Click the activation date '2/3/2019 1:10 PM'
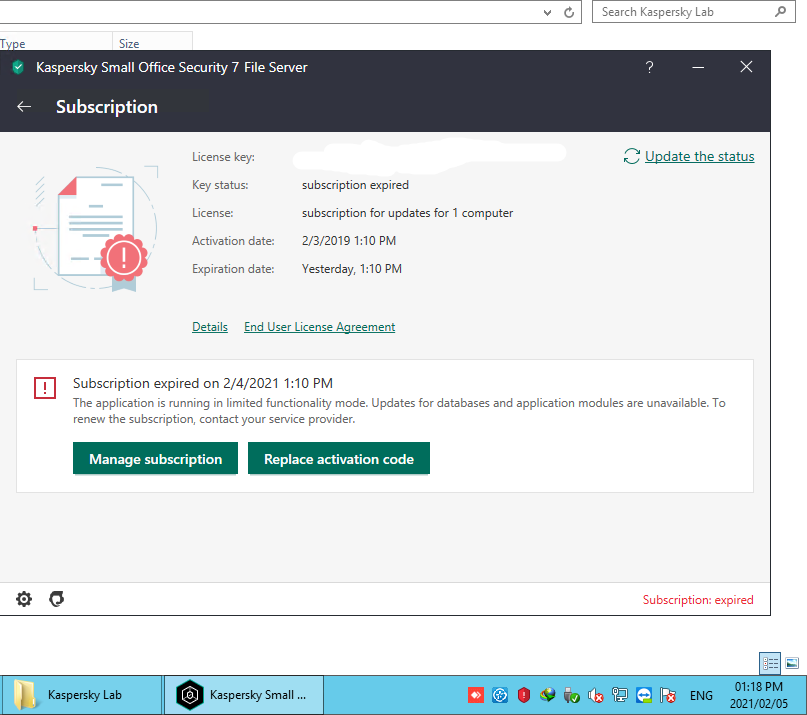Image resolution: width=807 pixels, height=715 pixels. (x=349, y=240)
